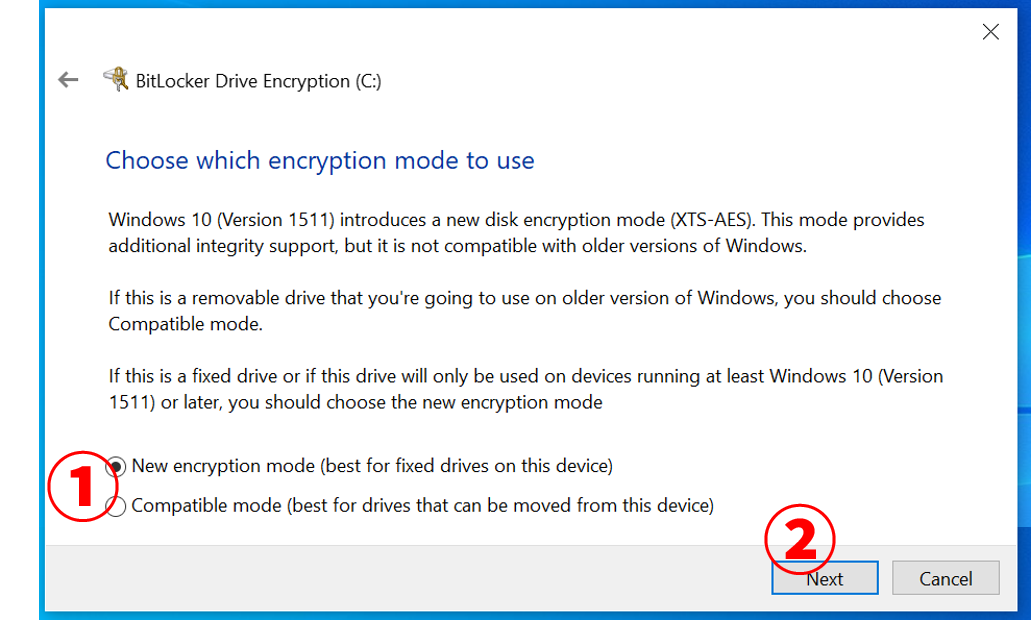The width and height of the screenshot is (1031, 635).
Task: Go back using the left arrow icon
Action: coord(68,80)
